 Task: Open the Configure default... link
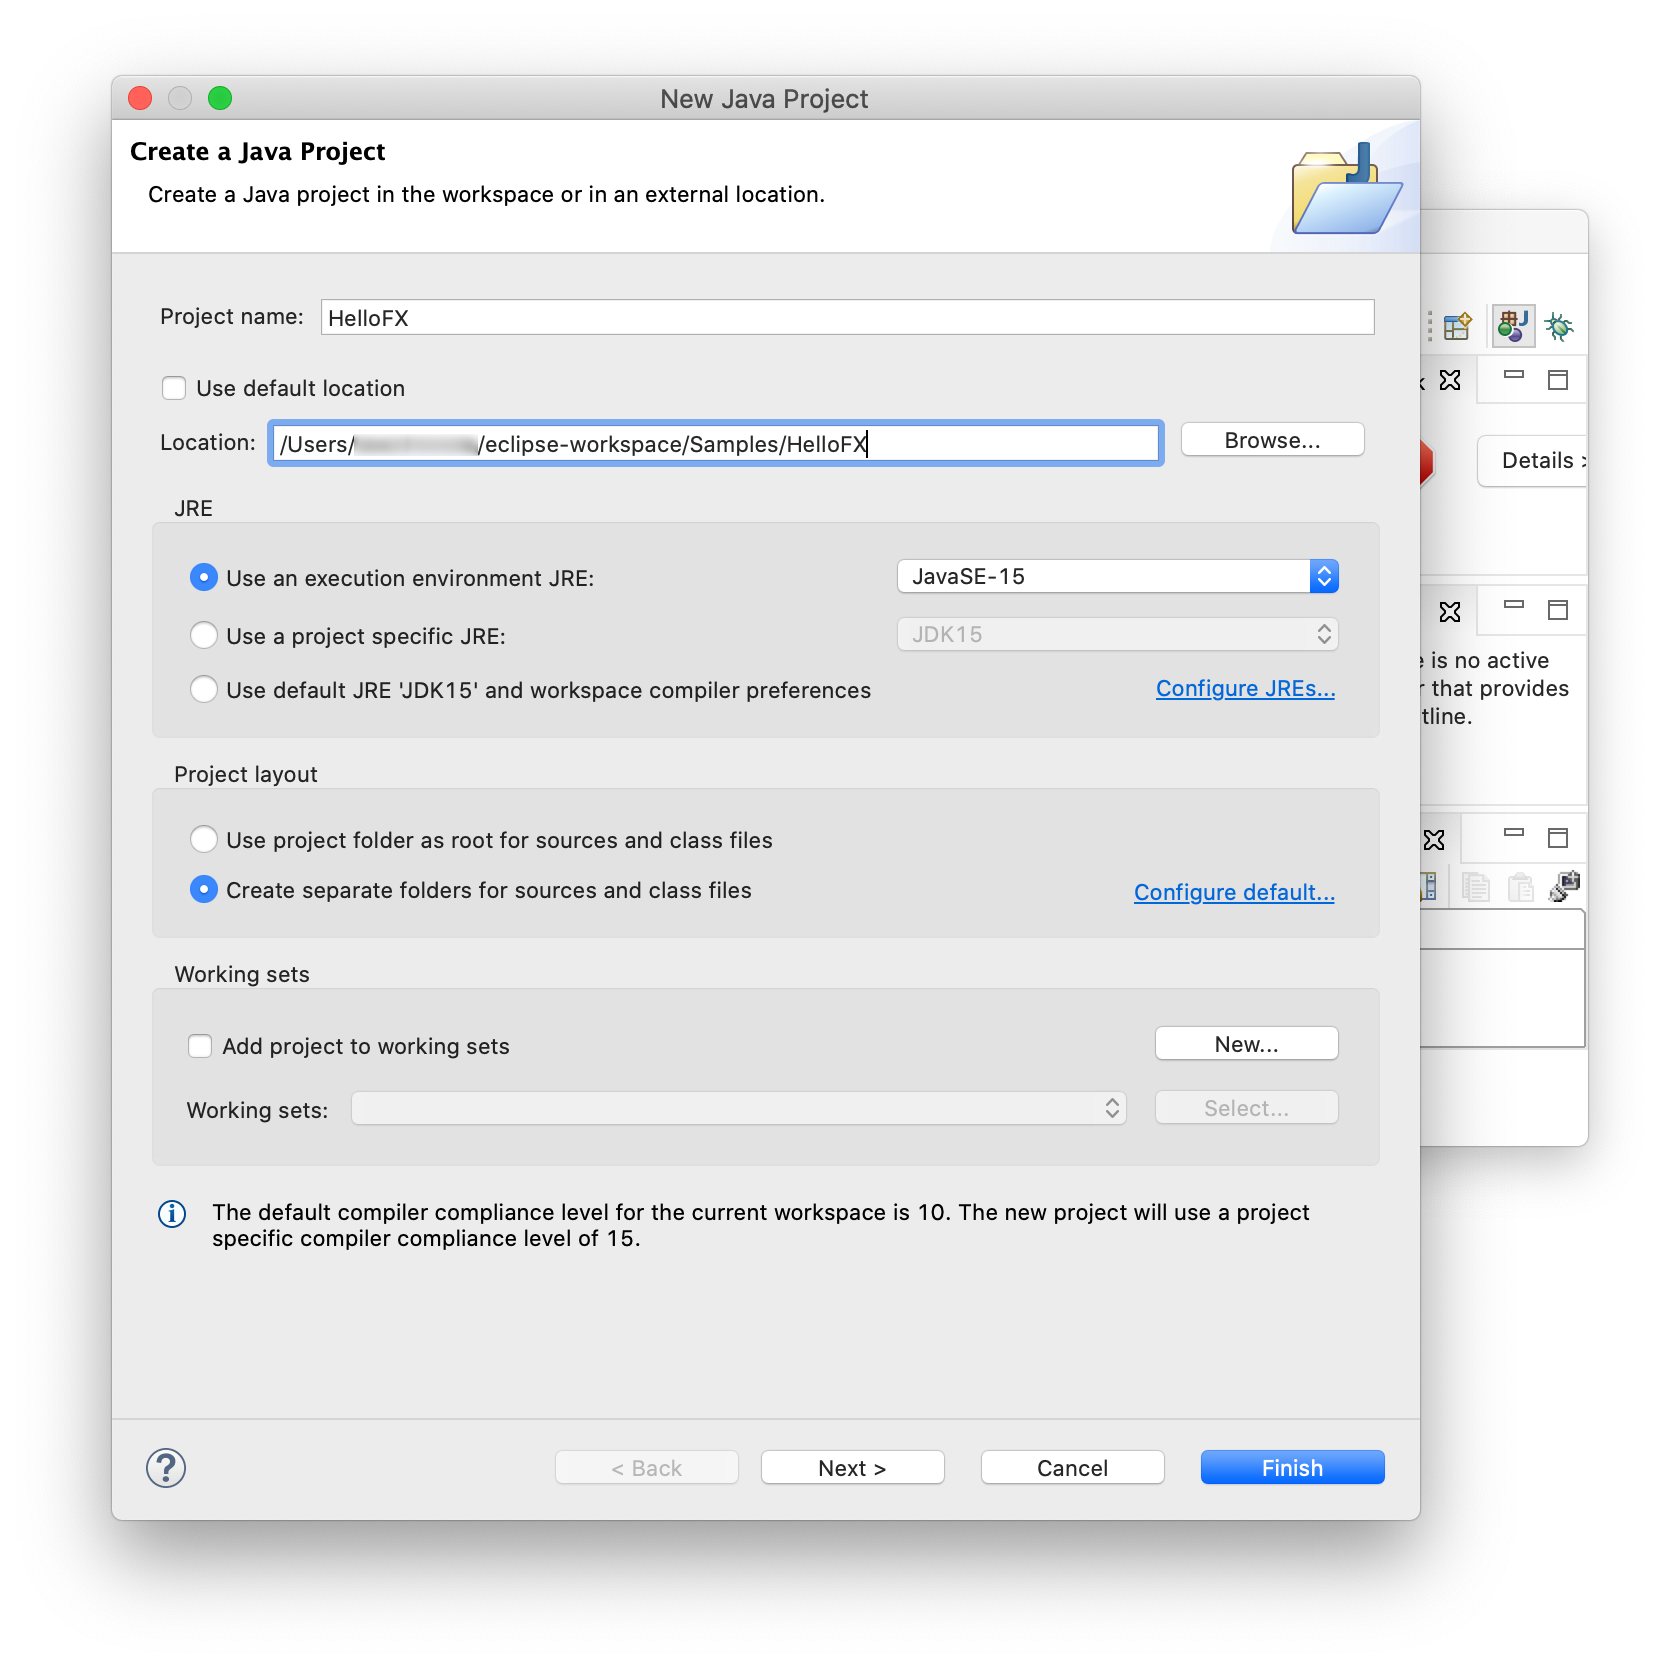pos(1235,892)
